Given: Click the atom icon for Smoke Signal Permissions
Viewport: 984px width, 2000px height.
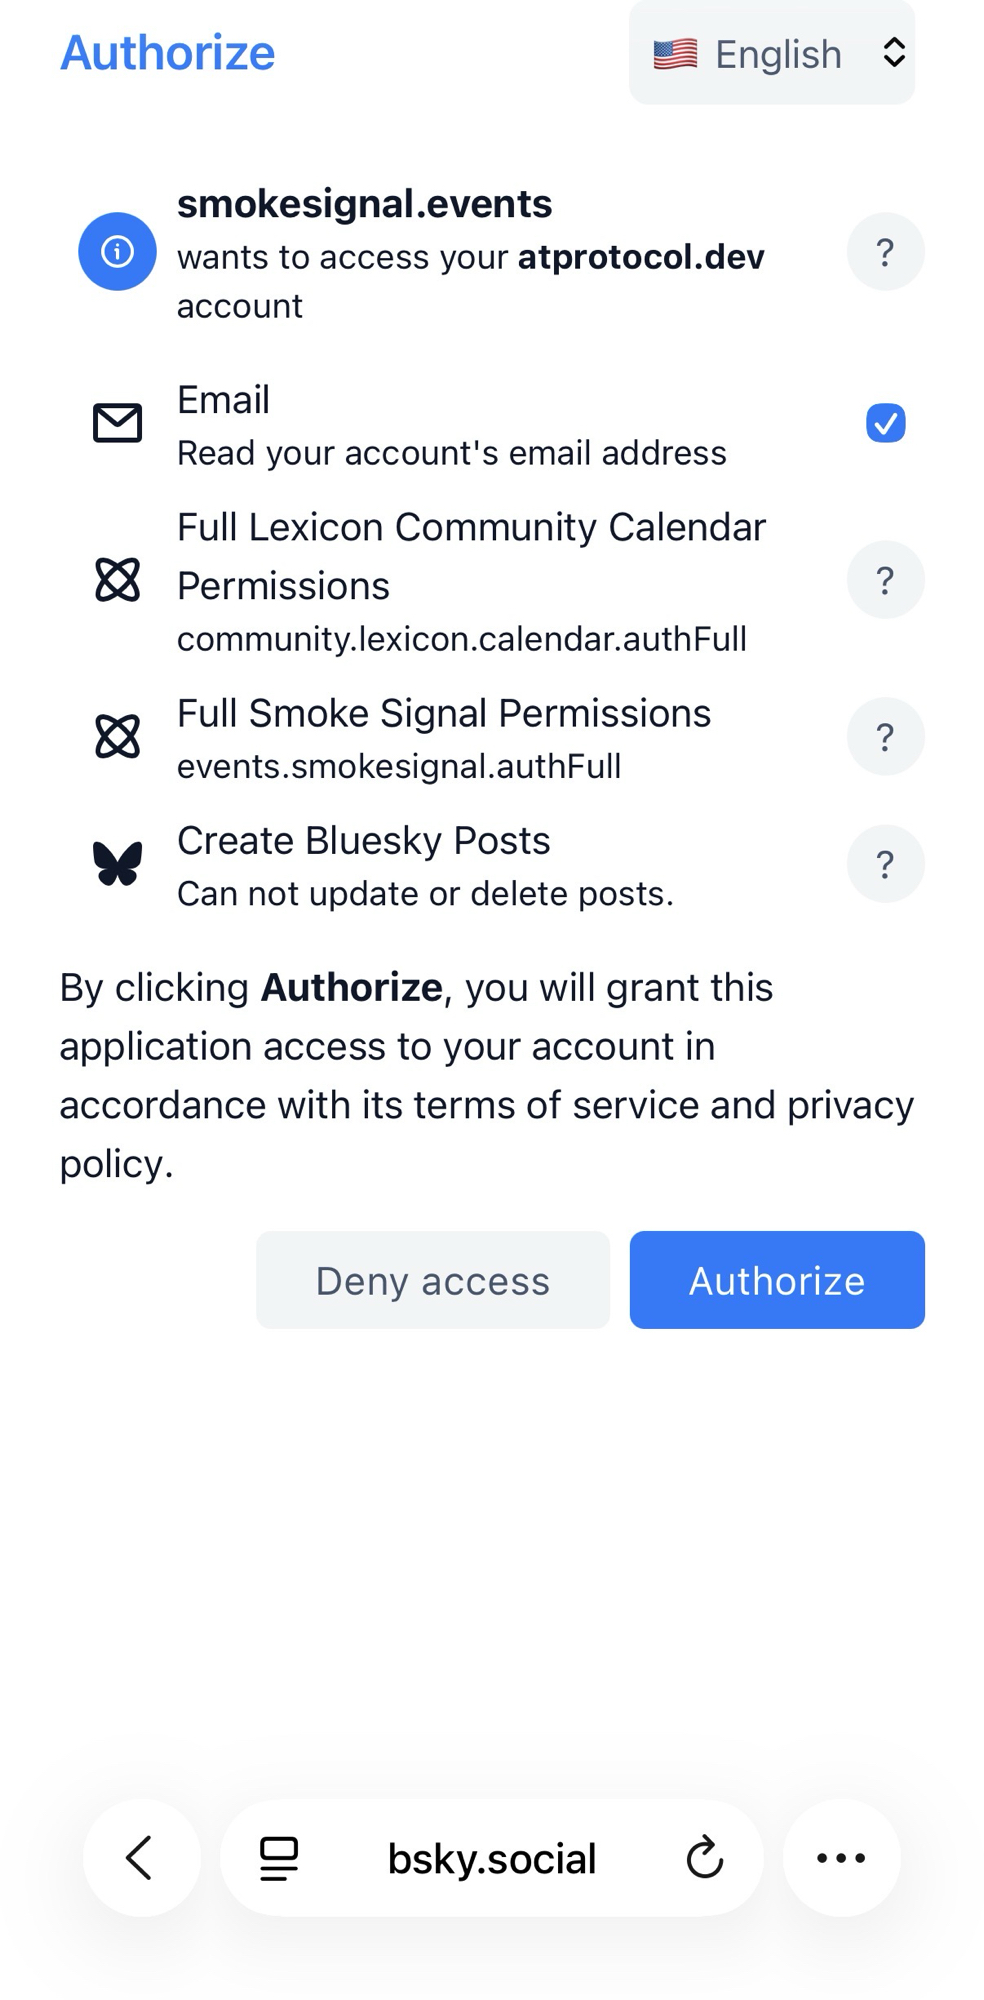Looking at the screenshot, I should (117, 737).
